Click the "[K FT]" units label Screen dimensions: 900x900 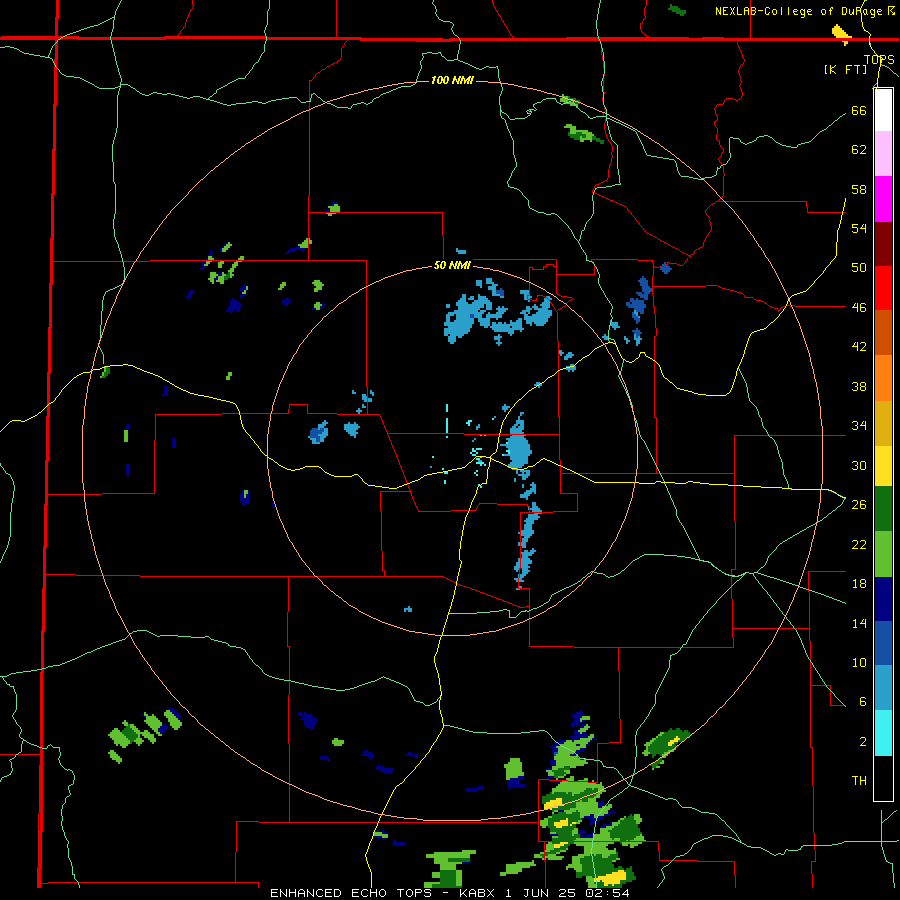(845, 69)
